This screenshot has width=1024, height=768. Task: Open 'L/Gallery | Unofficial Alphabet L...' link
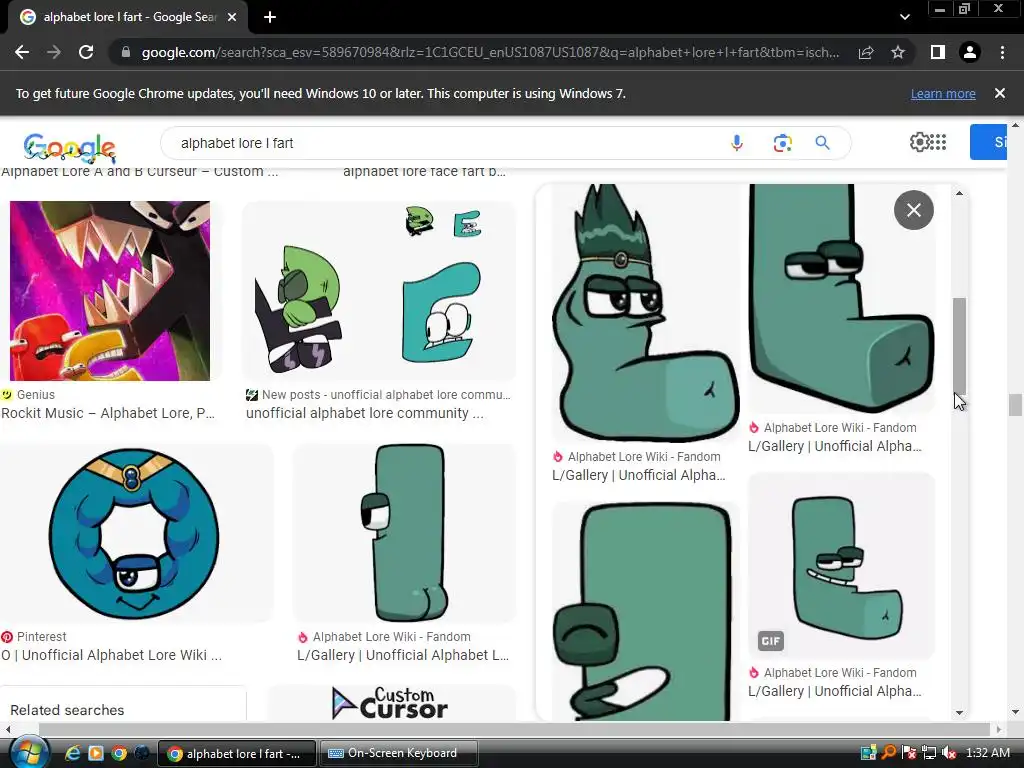tap(403, 655)
